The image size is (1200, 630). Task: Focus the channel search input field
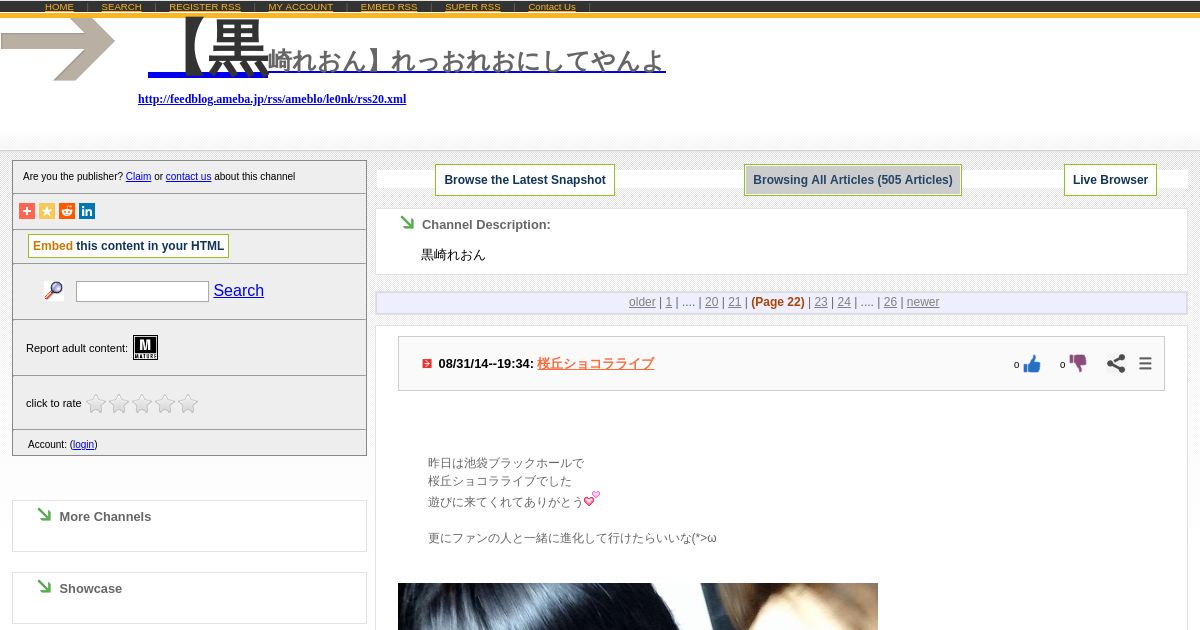click(142, 291)
